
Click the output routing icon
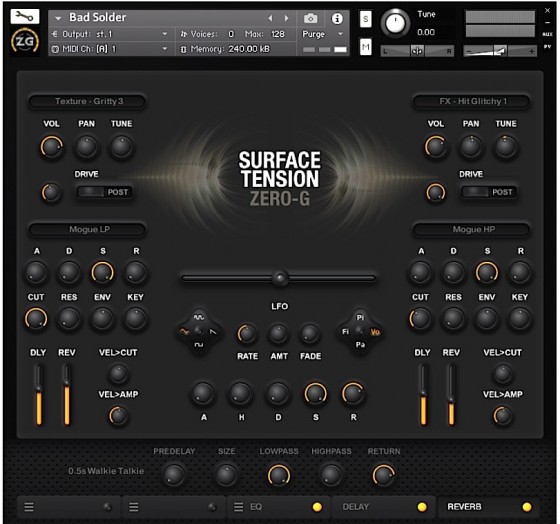tap(55, 34)
